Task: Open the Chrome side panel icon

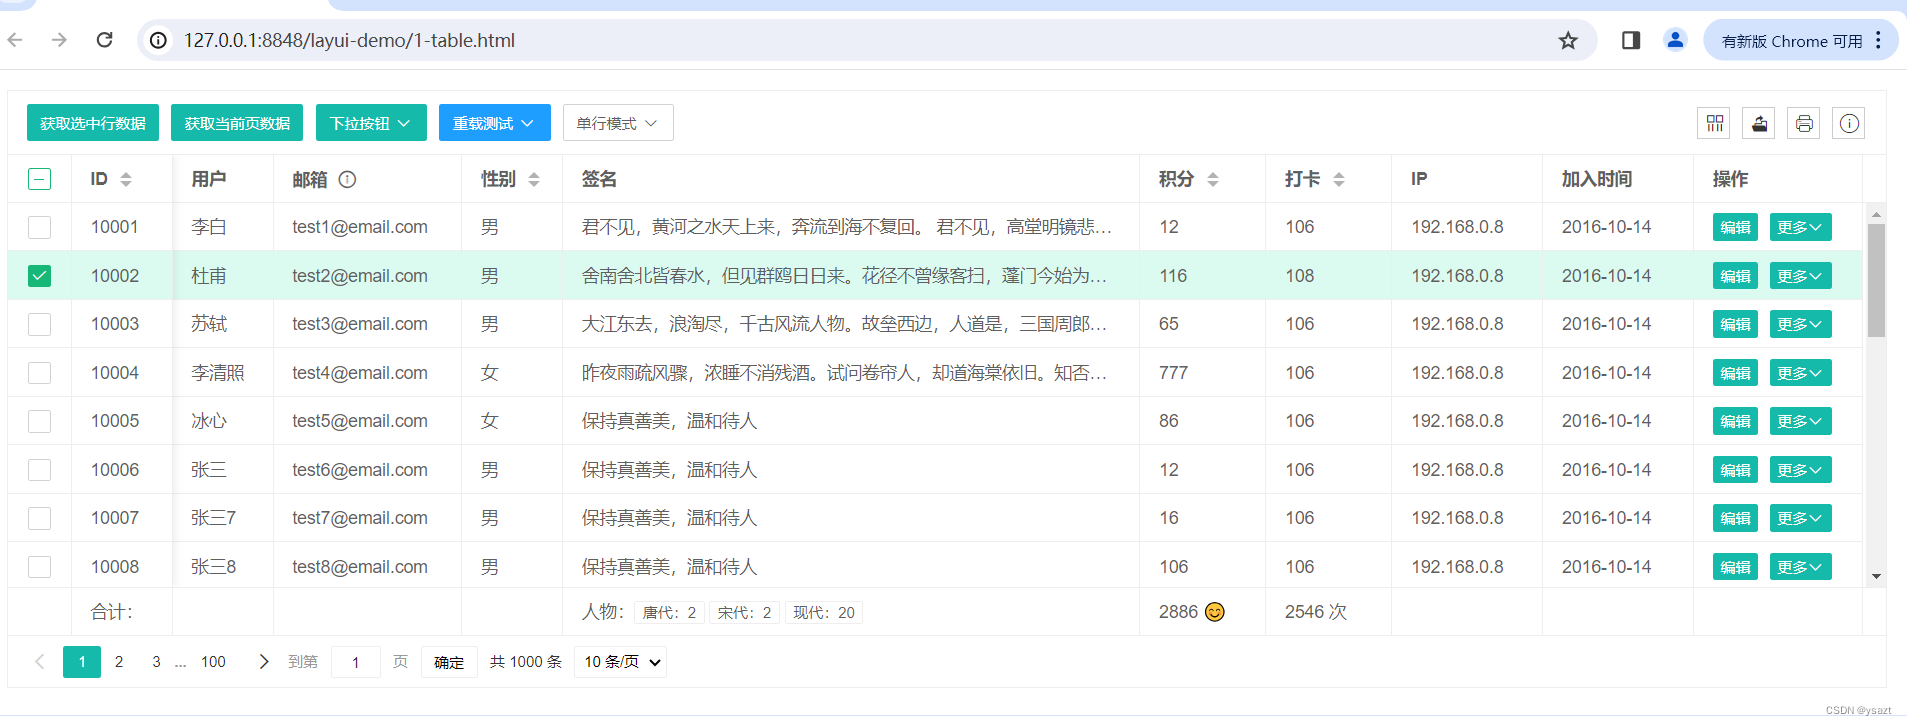Action: point(1631,40)
